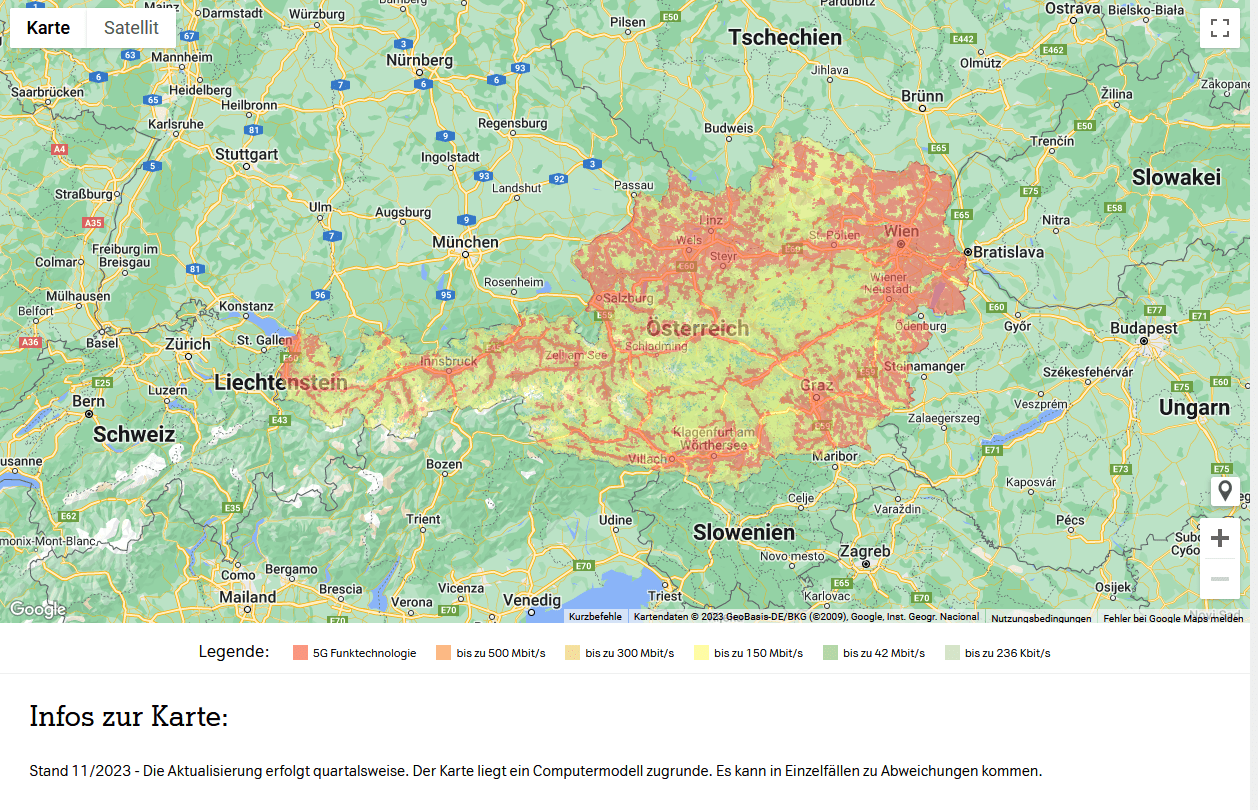
Task: Switch to the Karte map view
Action: (x=48, y=28)
